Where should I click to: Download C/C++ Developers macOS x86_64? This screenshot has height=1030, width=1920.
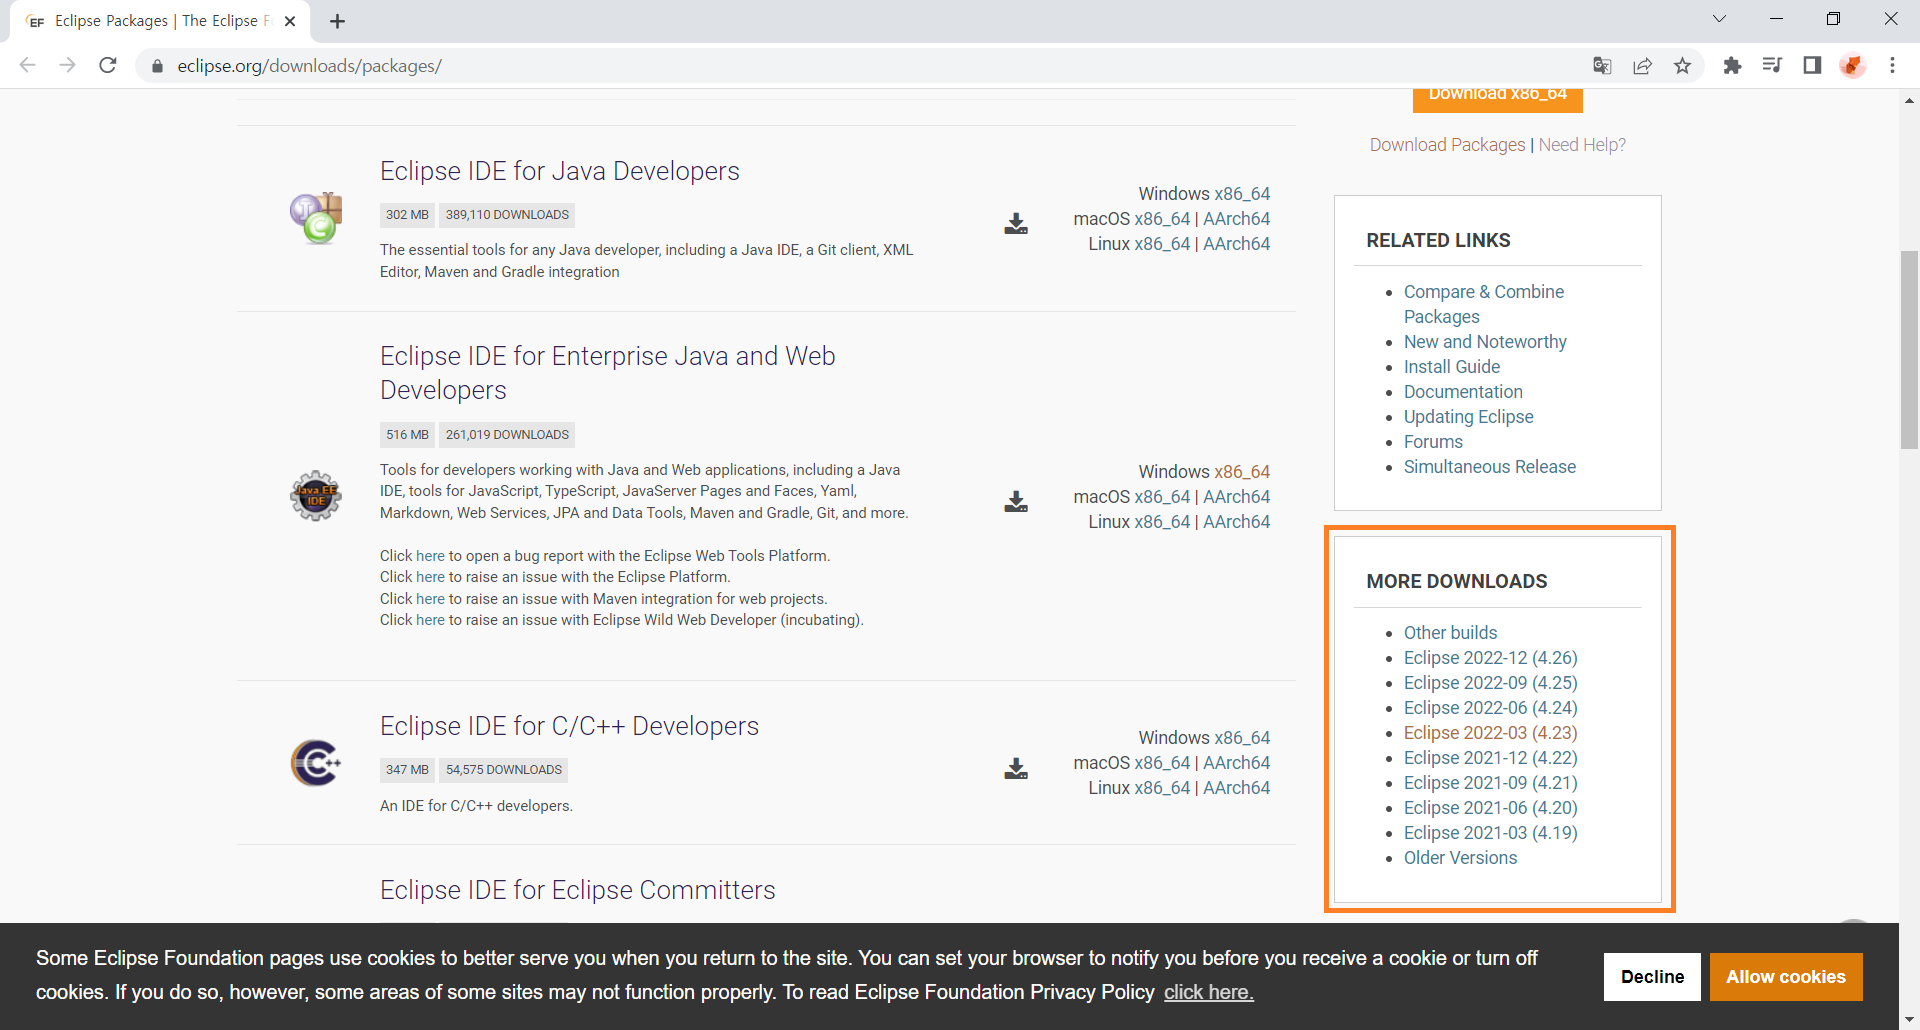pos(1162,763)
